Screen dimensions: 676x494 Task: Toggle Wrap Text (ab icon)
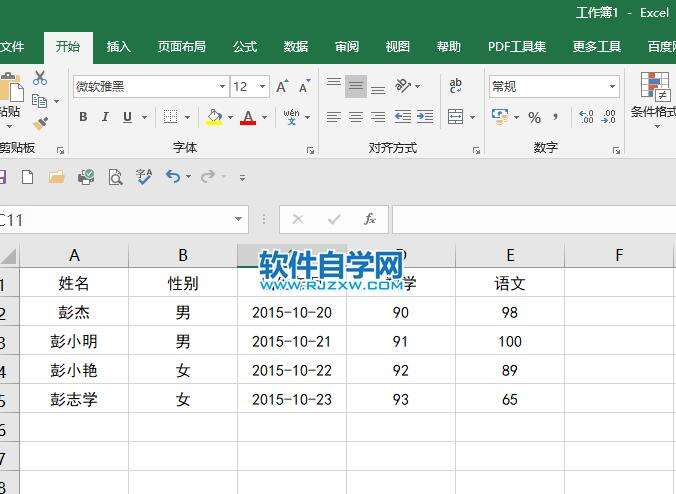(455, 86)
